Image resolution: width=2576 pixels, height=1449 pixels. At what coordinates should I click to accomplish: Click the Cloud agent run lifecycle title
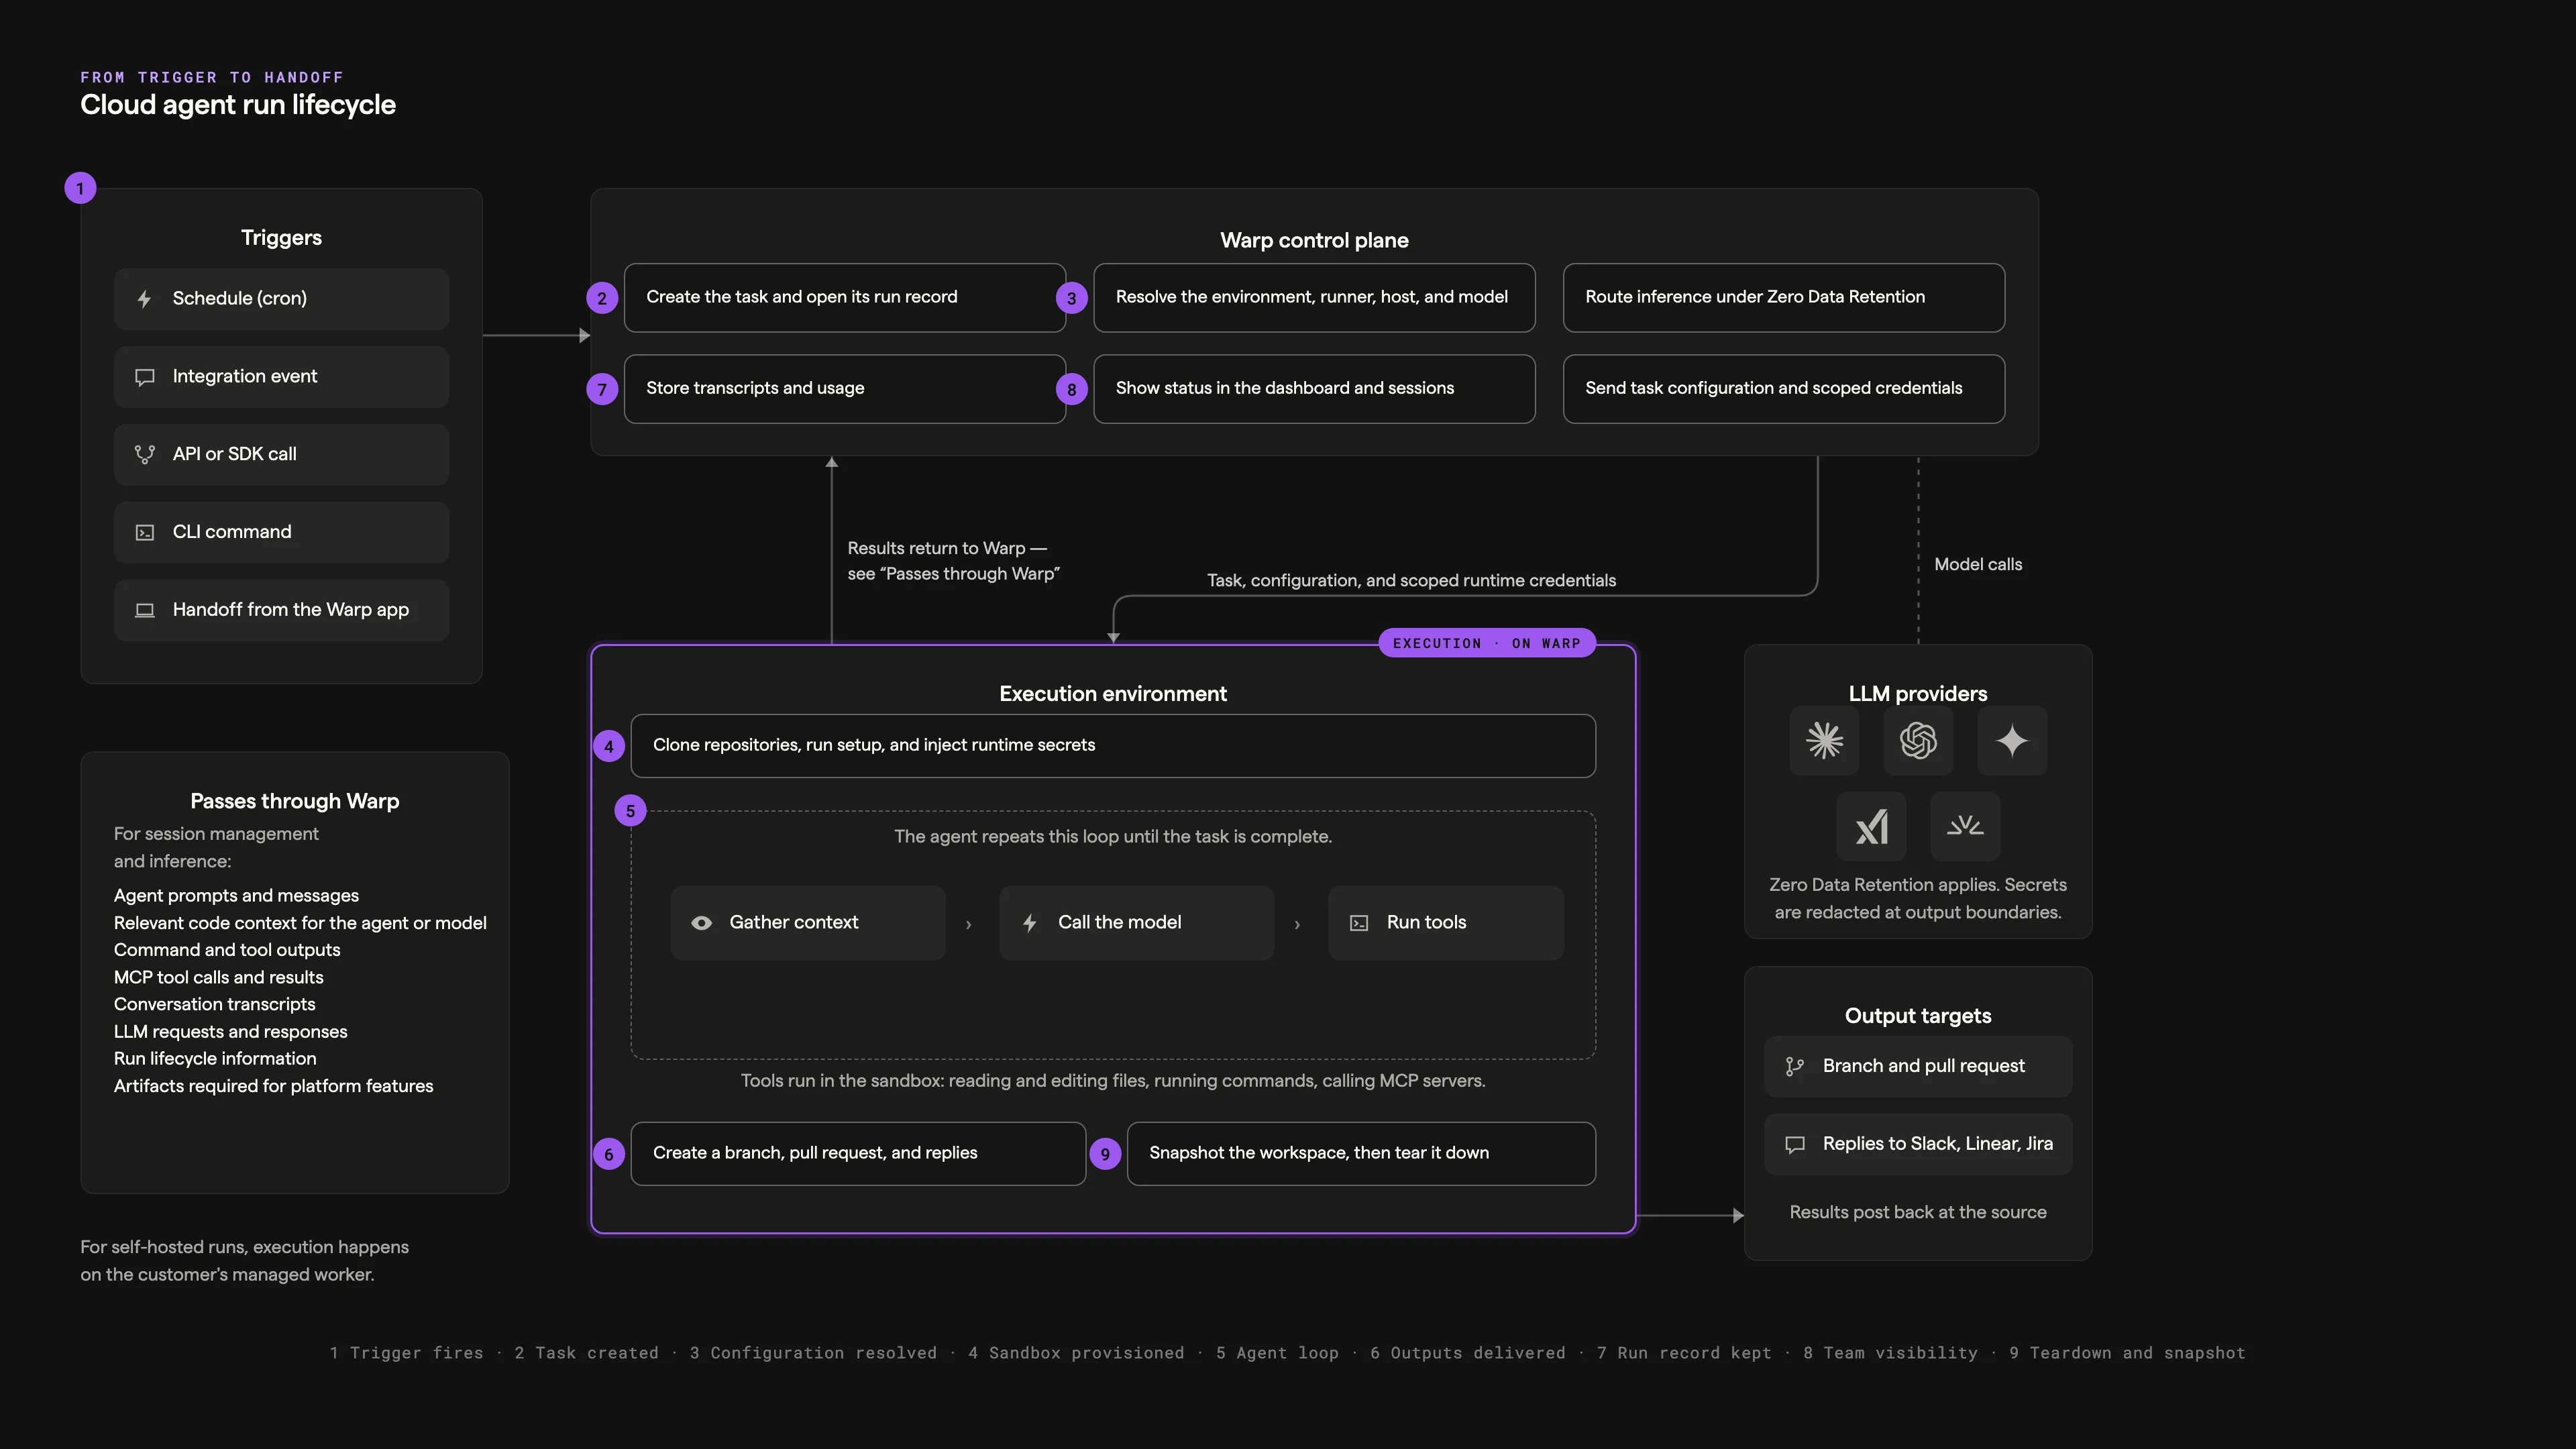coord(238,105)
